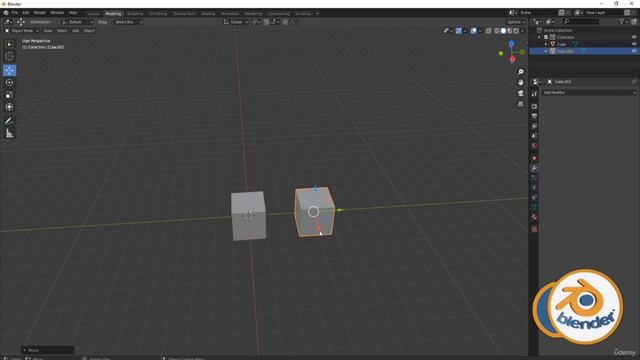Toggle the Collection exclude checkbox

[546, 37]
